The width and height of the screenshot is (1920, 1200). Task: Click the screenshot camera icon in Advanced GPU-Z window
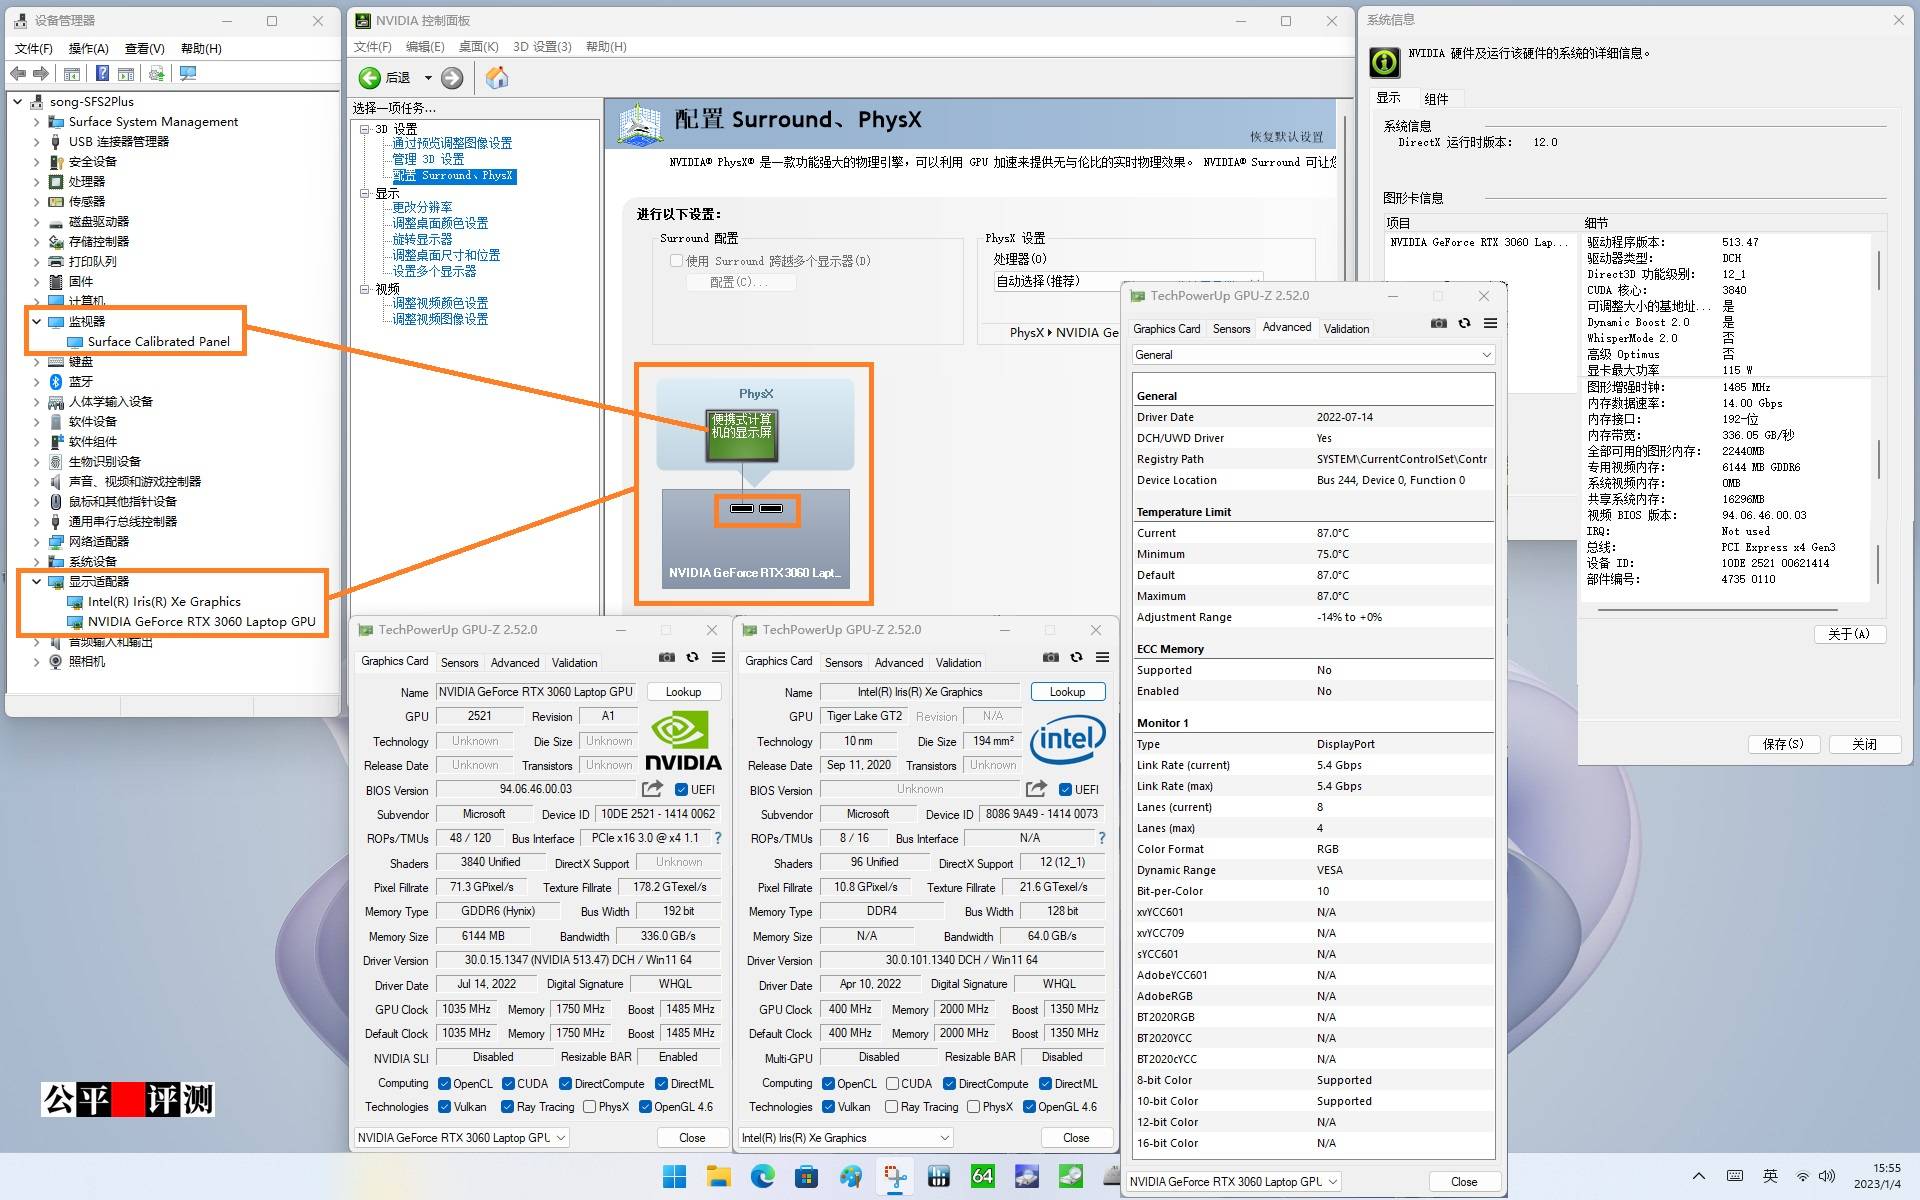click(1438, 323)
